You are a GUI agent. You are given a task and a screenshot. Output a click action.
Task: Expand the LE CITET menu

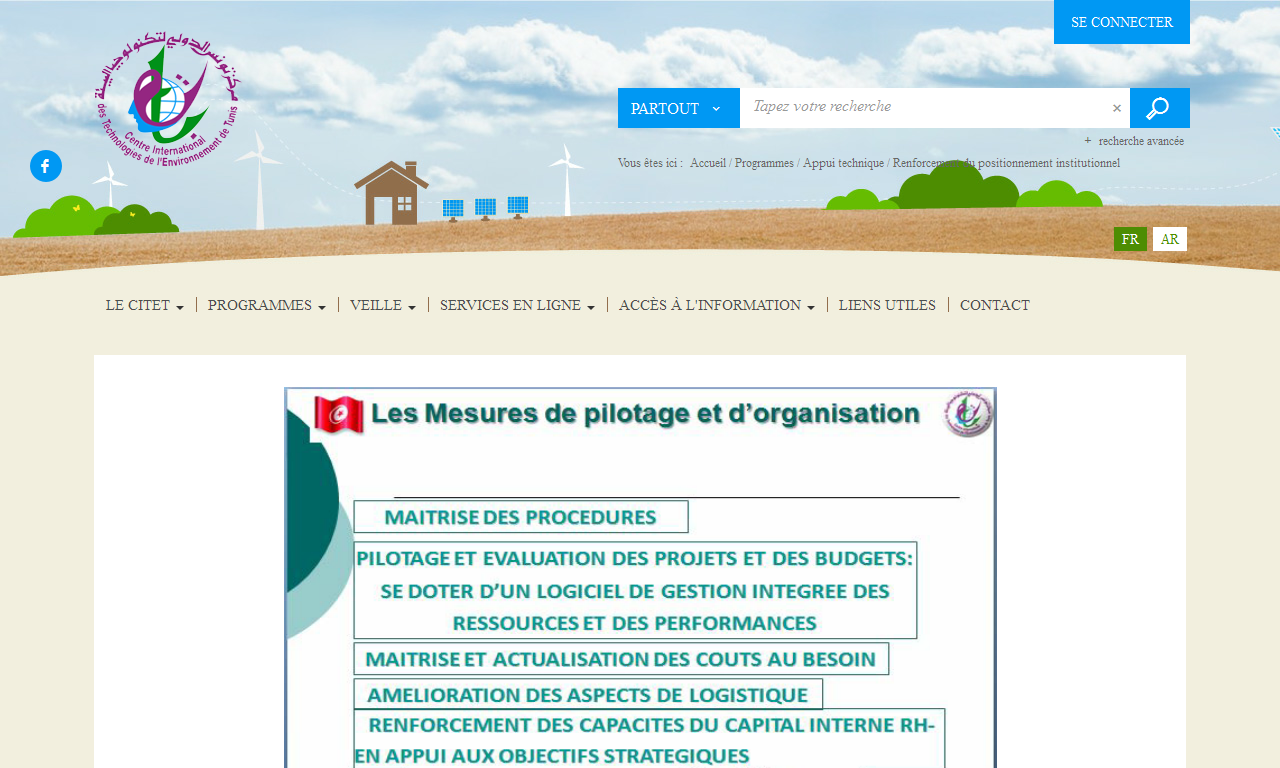[145, 305]
